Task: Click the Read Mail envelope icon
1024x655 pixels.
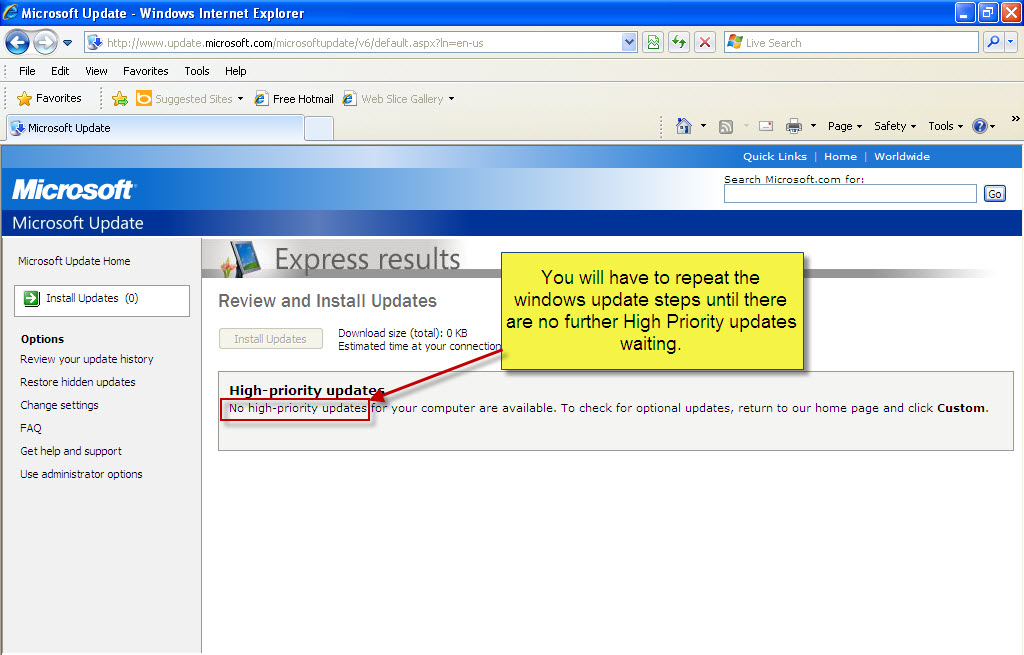Action: 766,126
